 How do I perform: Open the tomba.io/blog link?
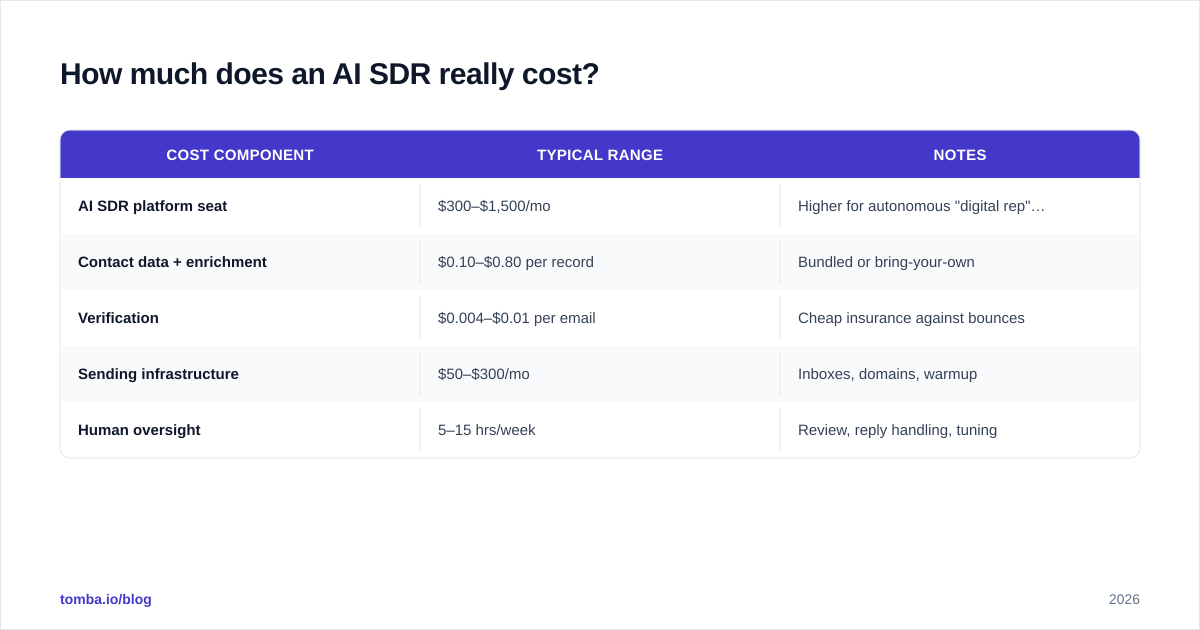[x=106, y=599]
